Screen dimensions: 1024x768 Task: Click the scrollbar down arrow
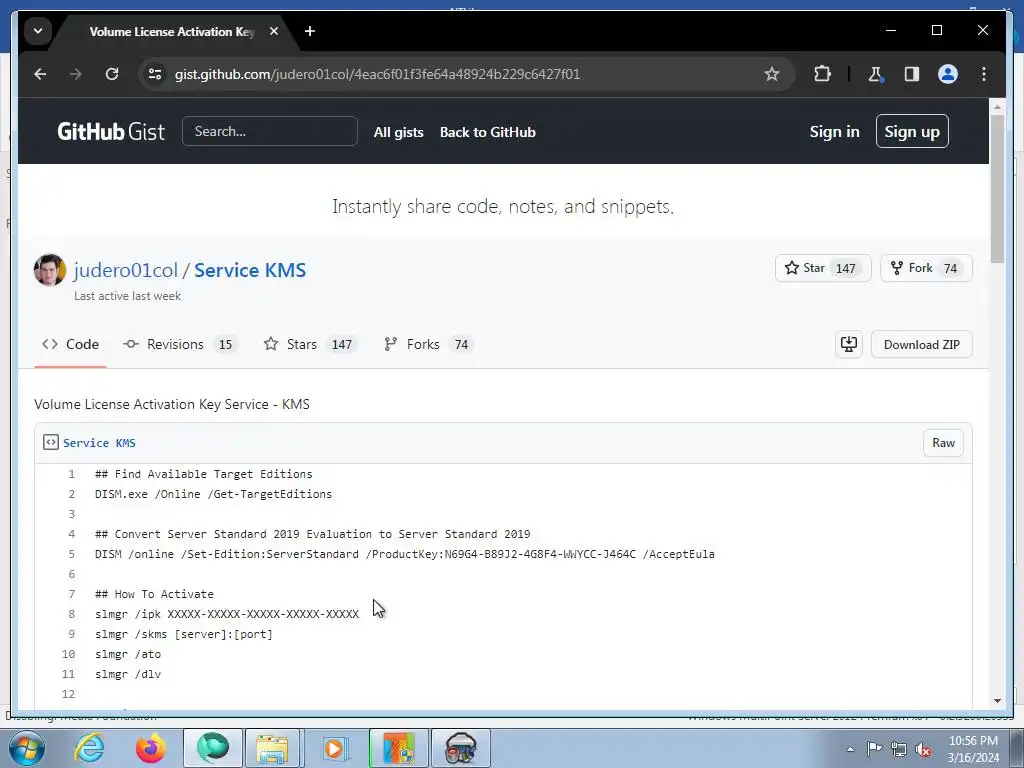tap(997, 701)
